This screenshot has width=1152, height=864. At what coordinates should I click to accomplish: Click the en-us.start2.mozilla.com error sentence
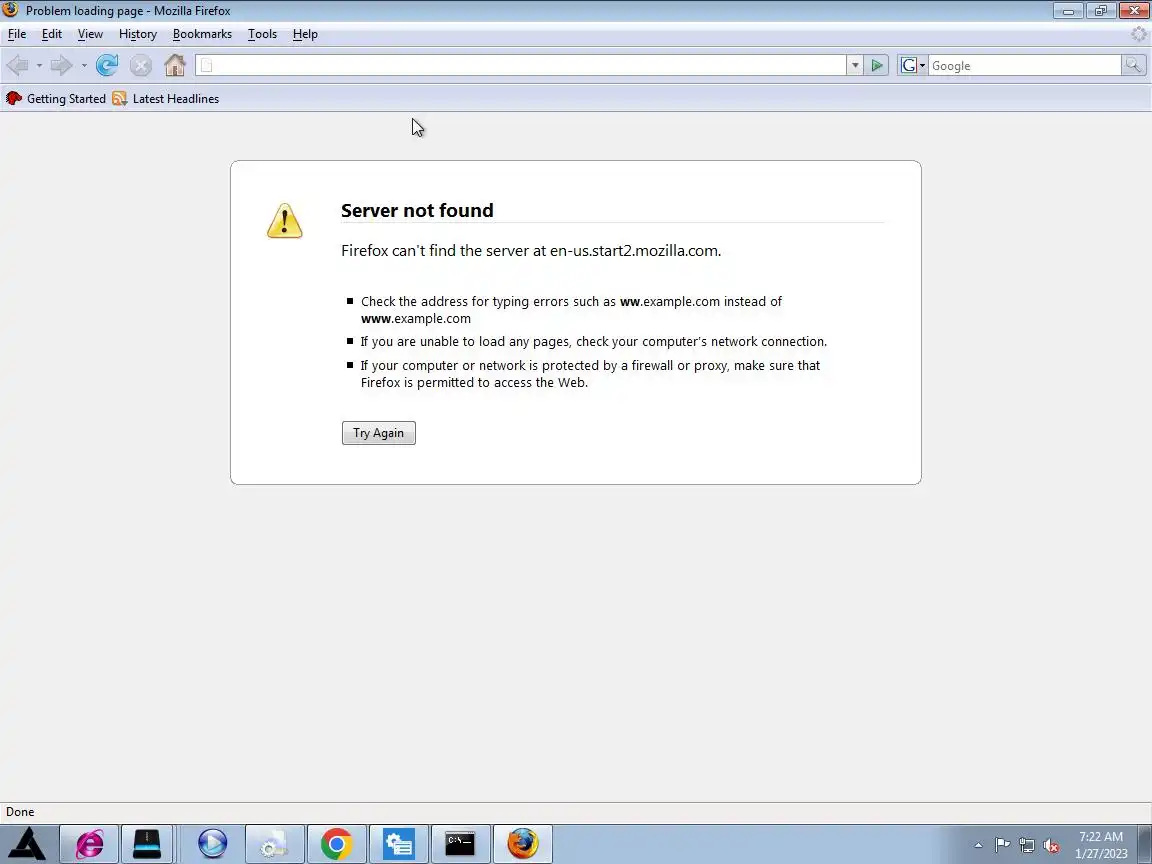pos(531,251)
